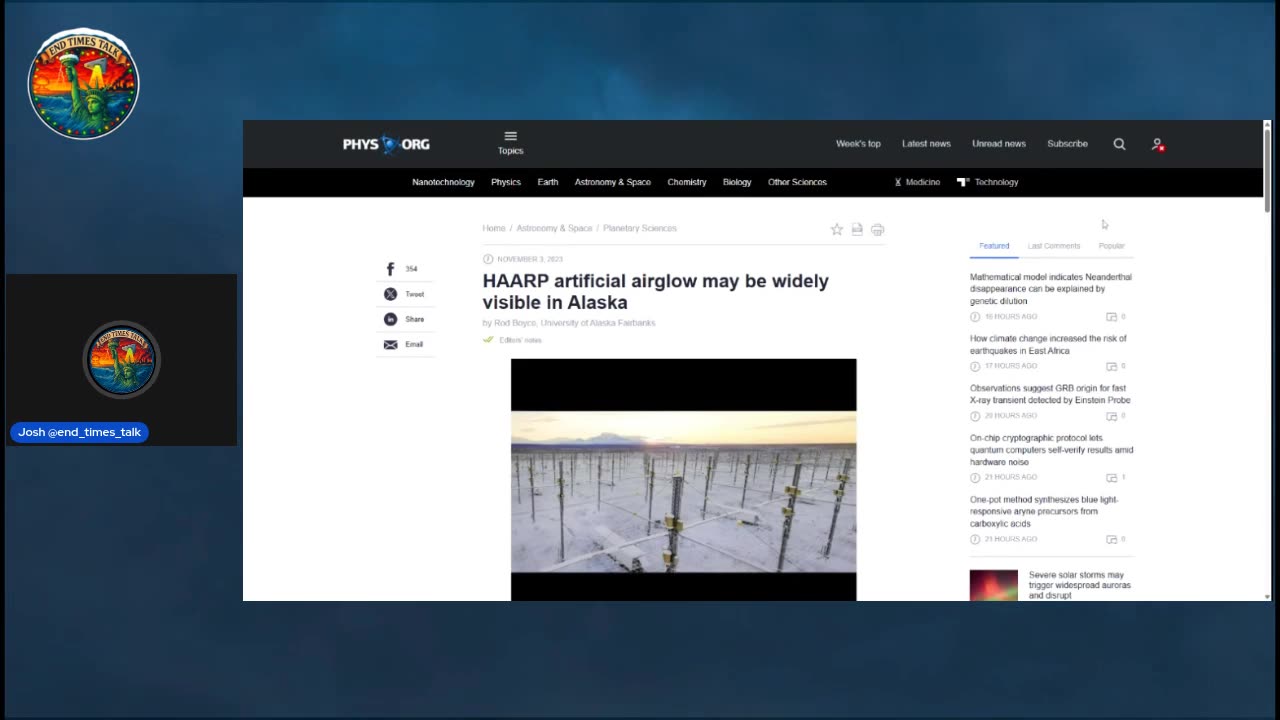Image resolution: width=1280 pixels, height=720 pixels.
Task: Open comments icon for Neanderthal article
Action: pyautogui.click(x=1111, y=317)
